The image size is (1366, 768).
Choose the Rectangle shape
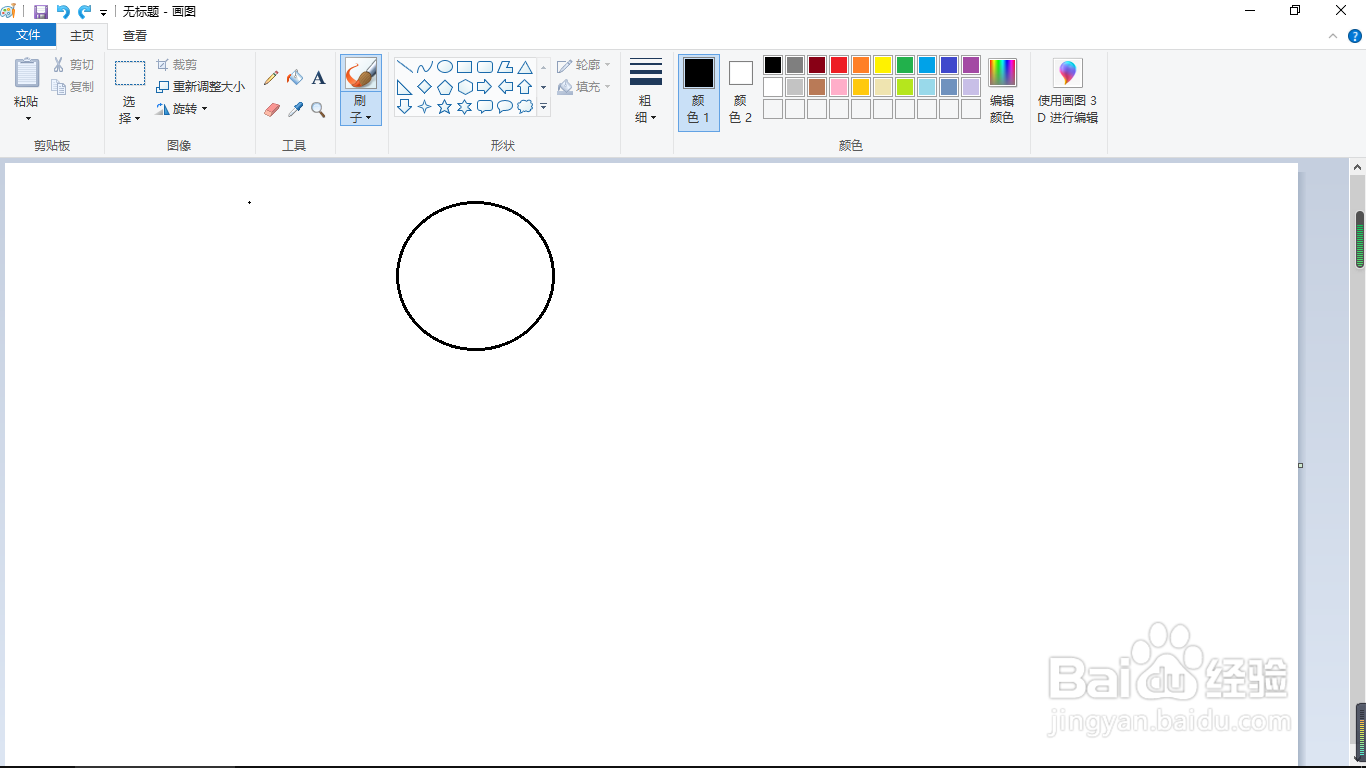[x=465, y=67]
